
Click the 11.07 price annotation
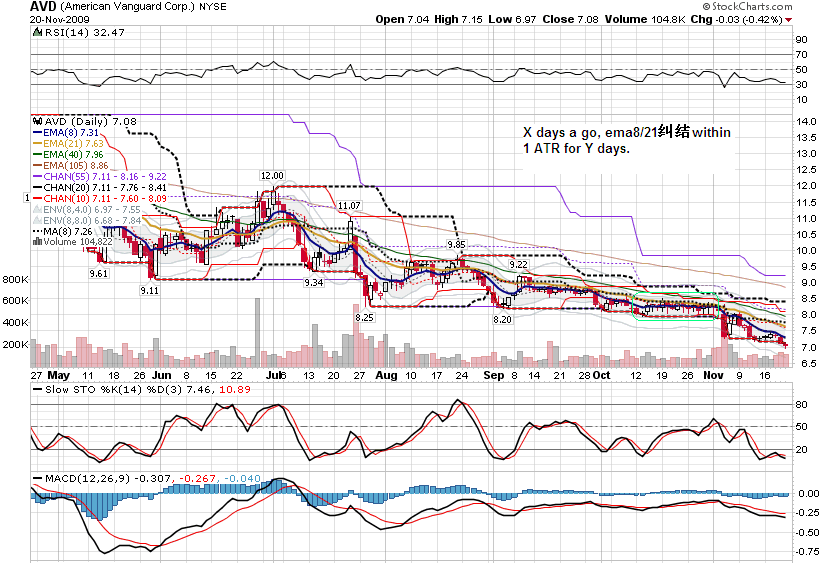tap(349, 205)
